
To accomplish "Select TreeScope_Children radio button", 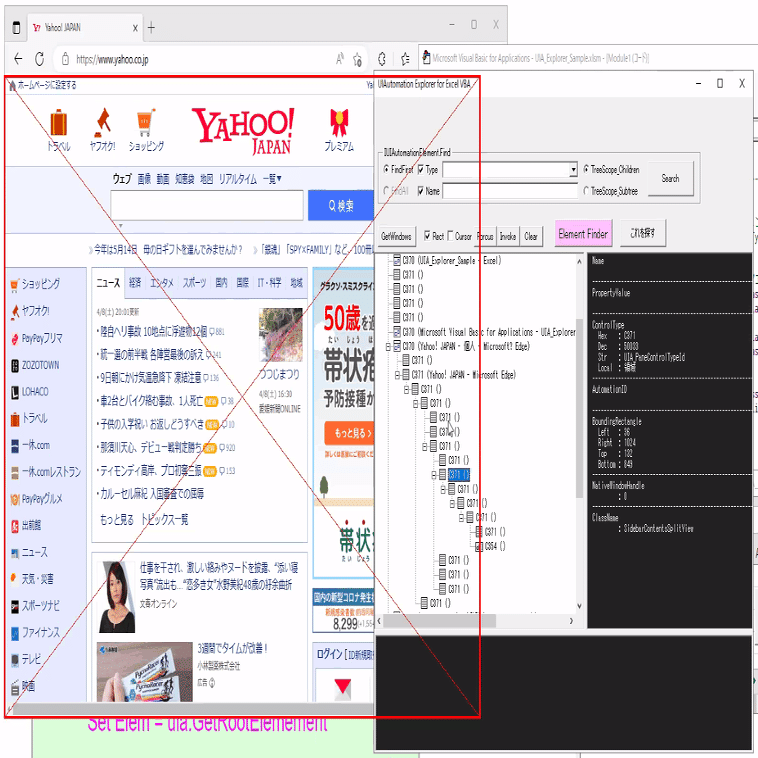I will [x=586, y=169].
